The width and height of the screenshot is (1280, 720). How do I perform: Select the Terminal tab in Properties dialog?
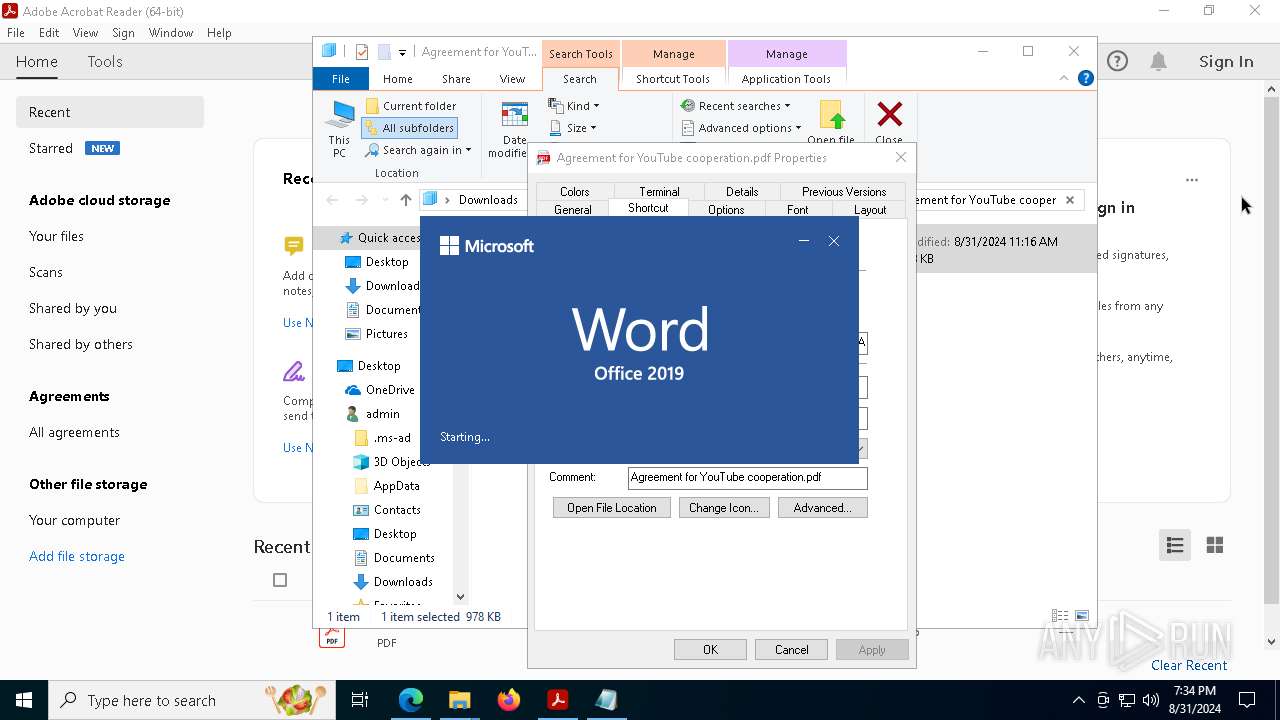pyautogui.click(x=659, y=192)
